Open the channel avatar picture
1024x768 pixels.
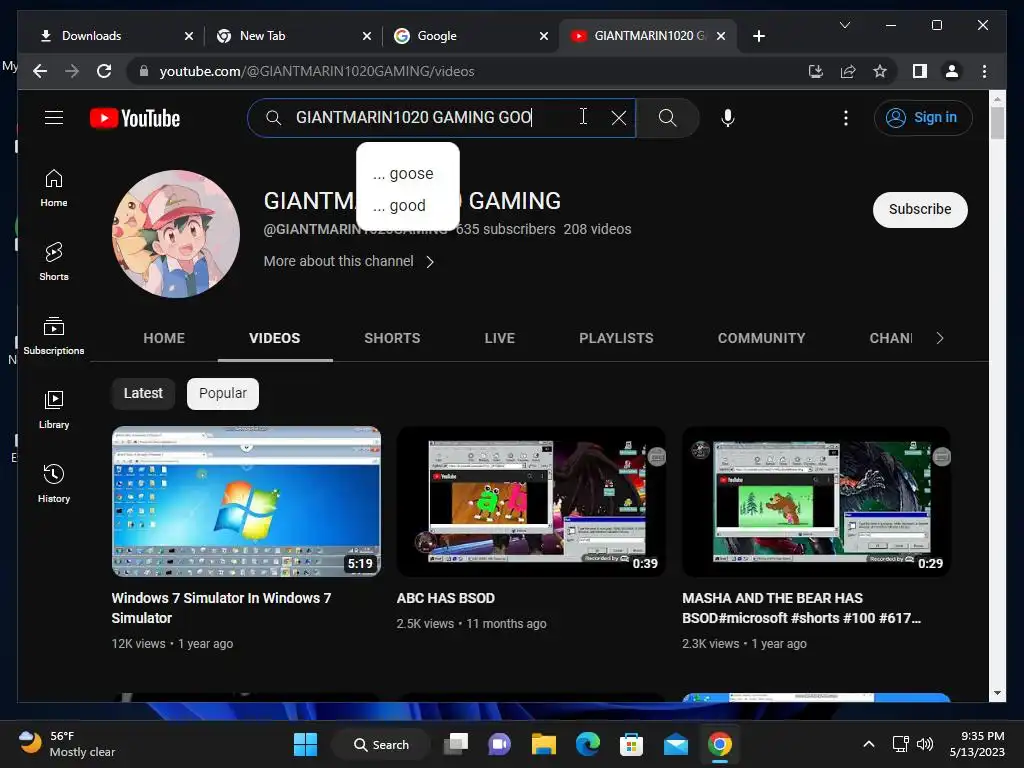[176, 234]
